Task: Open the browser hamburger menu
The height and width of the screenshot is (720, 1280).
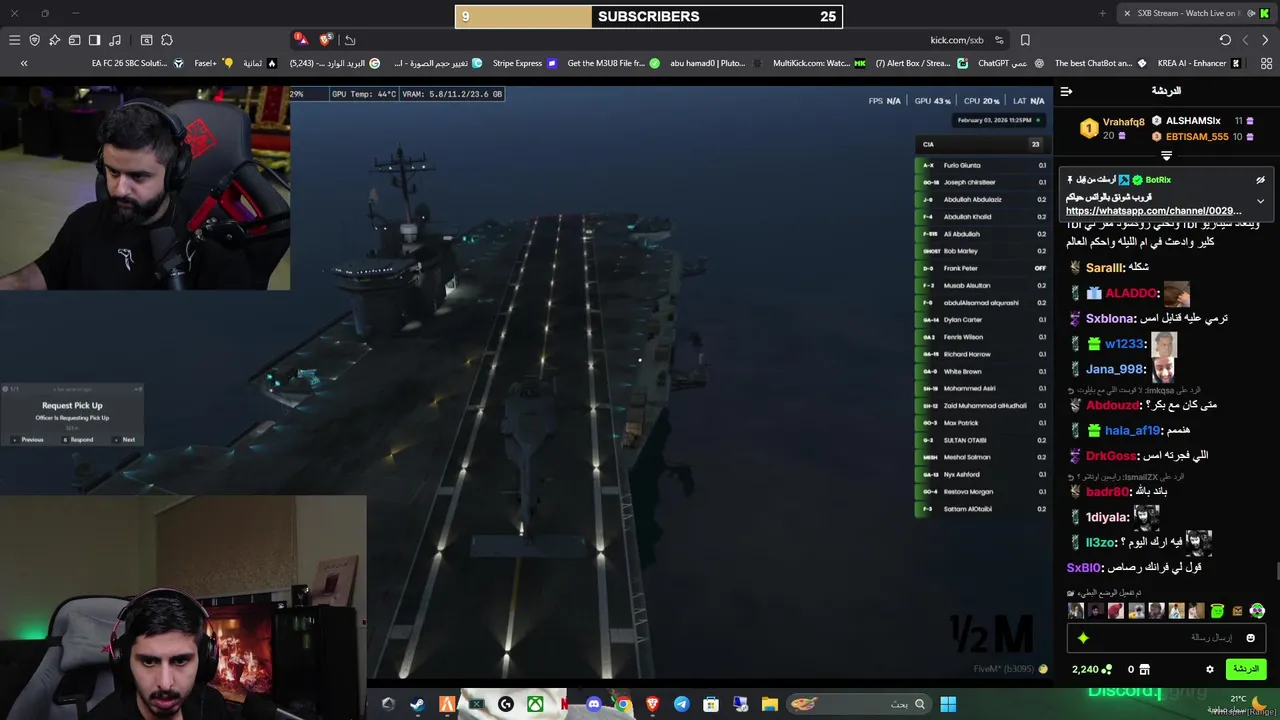Action: pos(14,40)
